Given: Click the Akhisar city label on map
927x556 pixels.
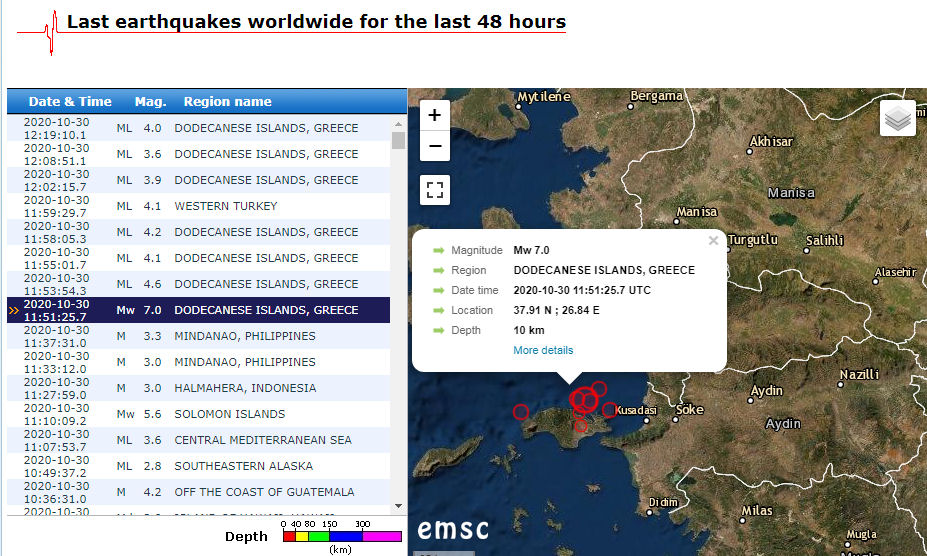Looking at the screenshot, I should coord(771,141).
